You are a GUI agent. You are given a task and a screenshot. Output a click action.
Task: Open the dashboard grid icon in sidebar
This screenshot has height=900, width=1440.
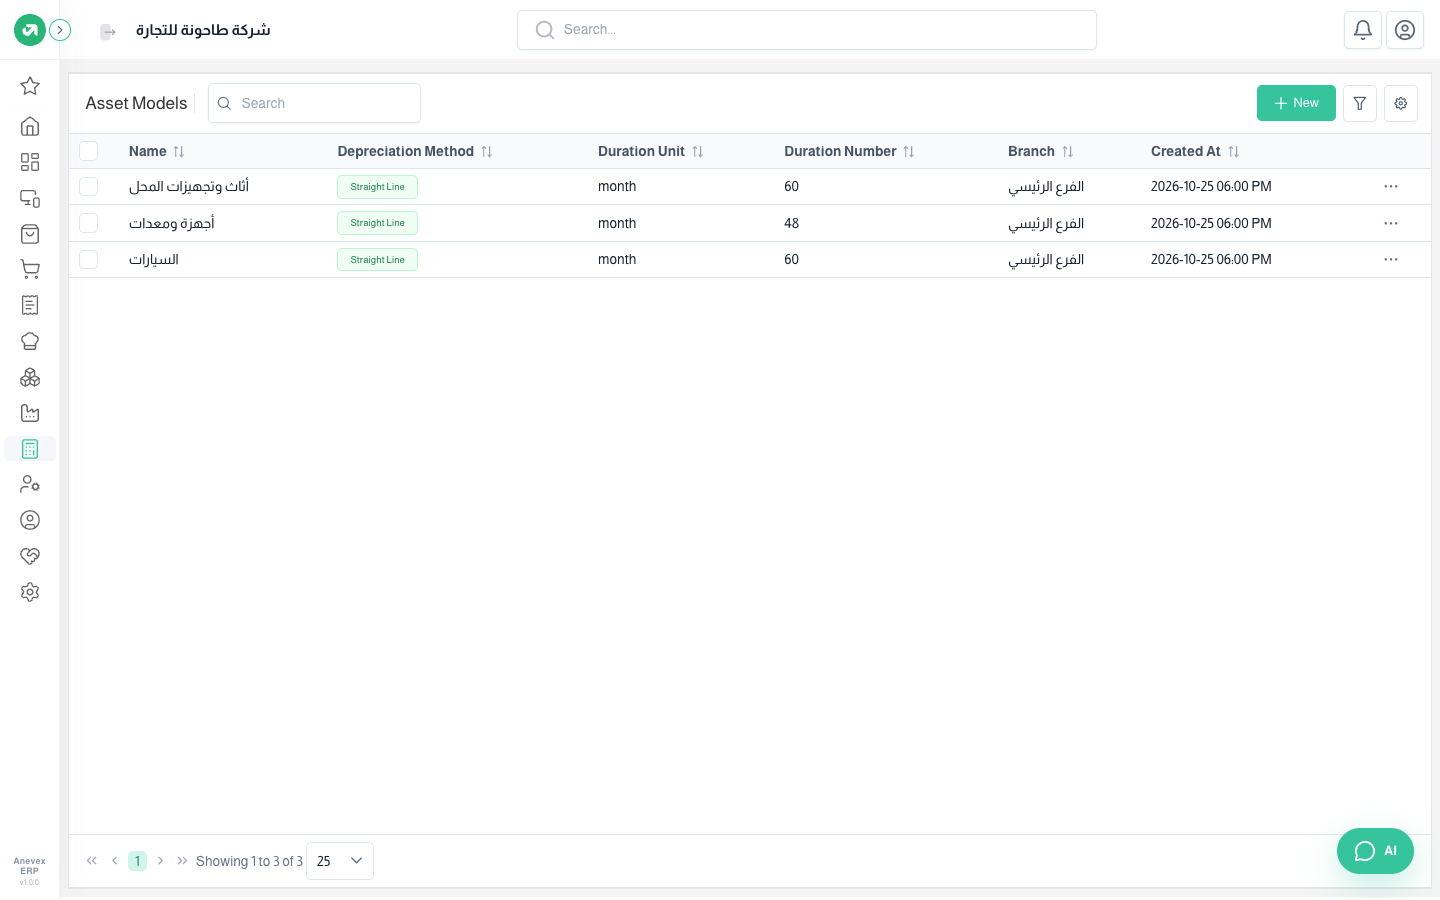30,162
